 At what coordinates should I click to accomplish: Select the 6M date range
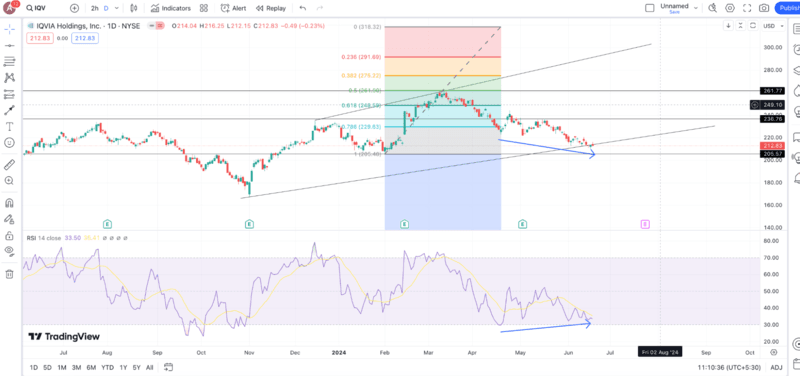91,367
